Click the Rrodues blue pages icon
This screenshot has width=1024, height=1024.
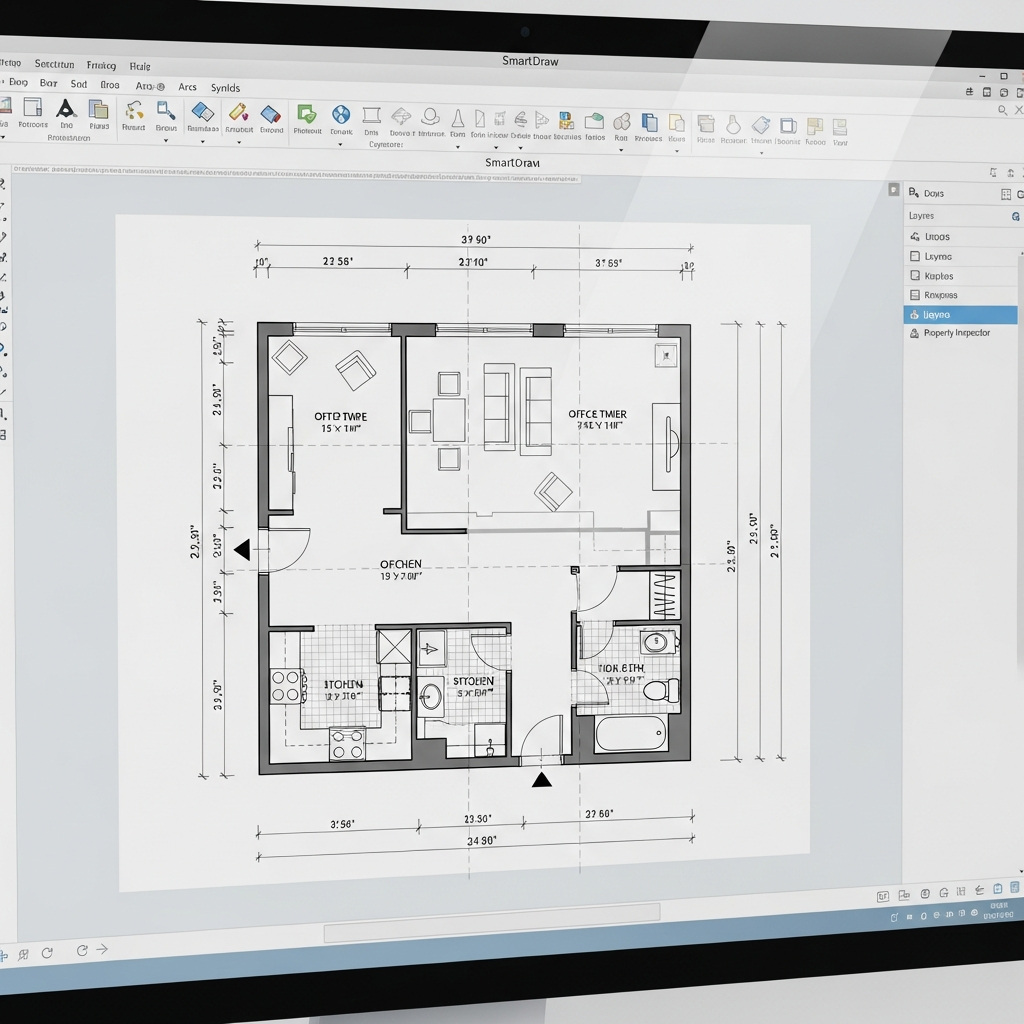[x=649, y=122]
